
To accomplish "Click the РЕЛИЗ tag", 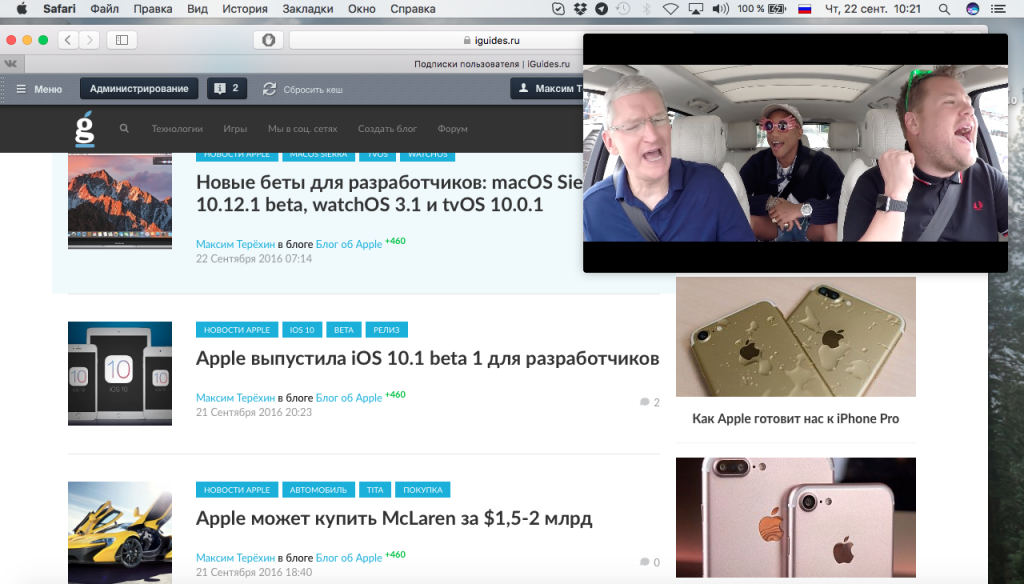I will [x=387, y=330].
